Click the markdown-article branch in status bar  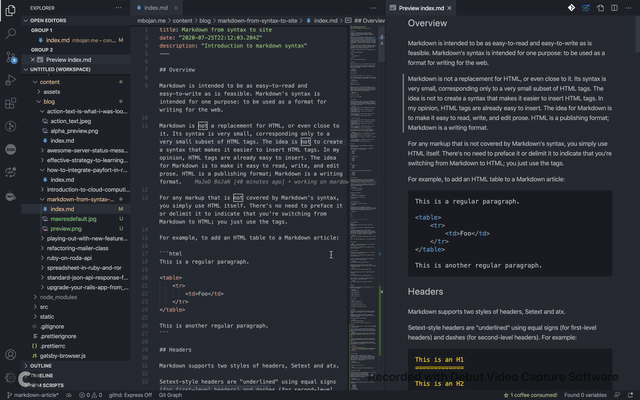33,395
